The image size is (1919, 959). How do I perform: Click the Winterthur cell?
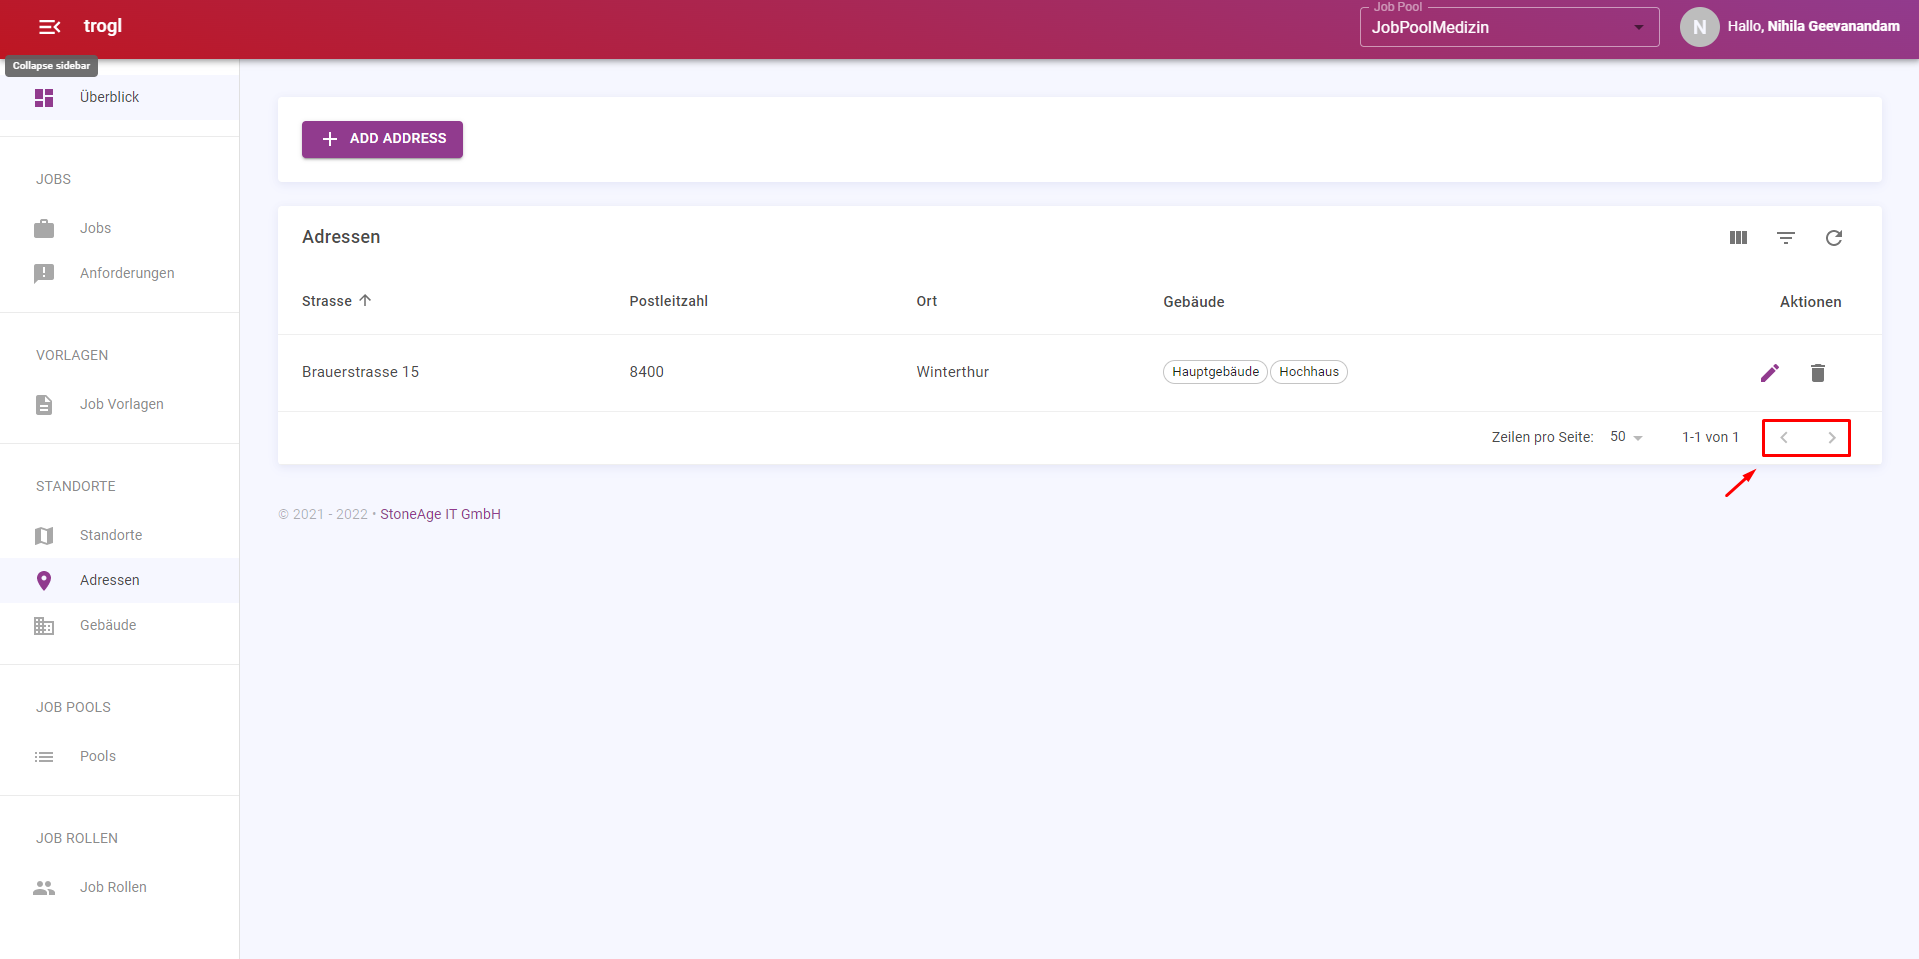point(952,372)
